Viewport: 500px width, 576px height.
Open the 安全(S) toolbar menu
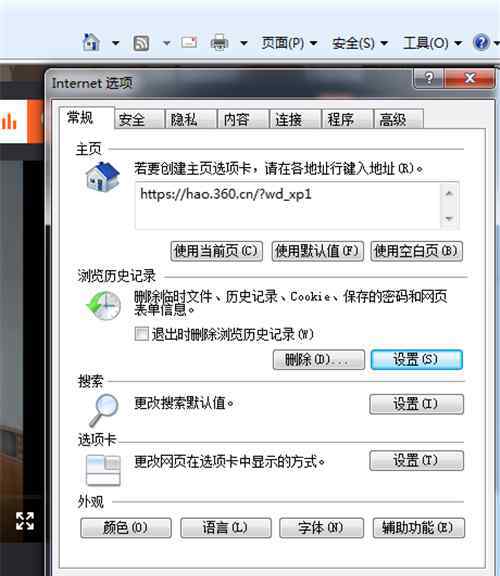360,43
